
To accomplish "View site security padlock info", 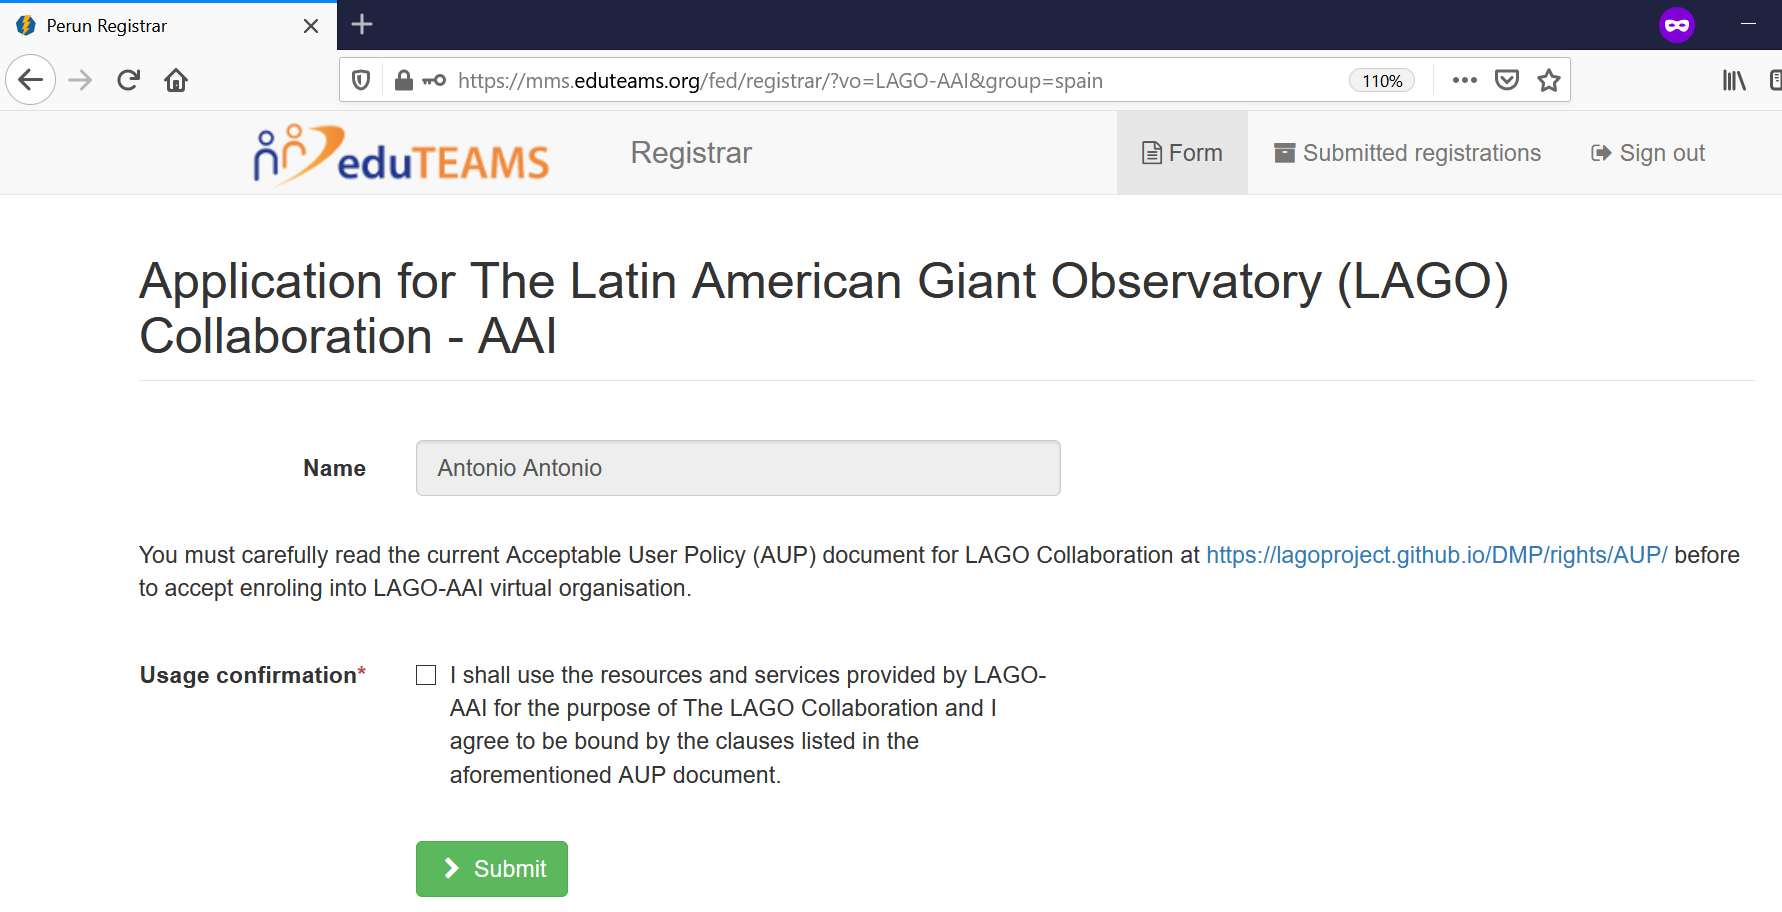I will [x=403, y=80].
